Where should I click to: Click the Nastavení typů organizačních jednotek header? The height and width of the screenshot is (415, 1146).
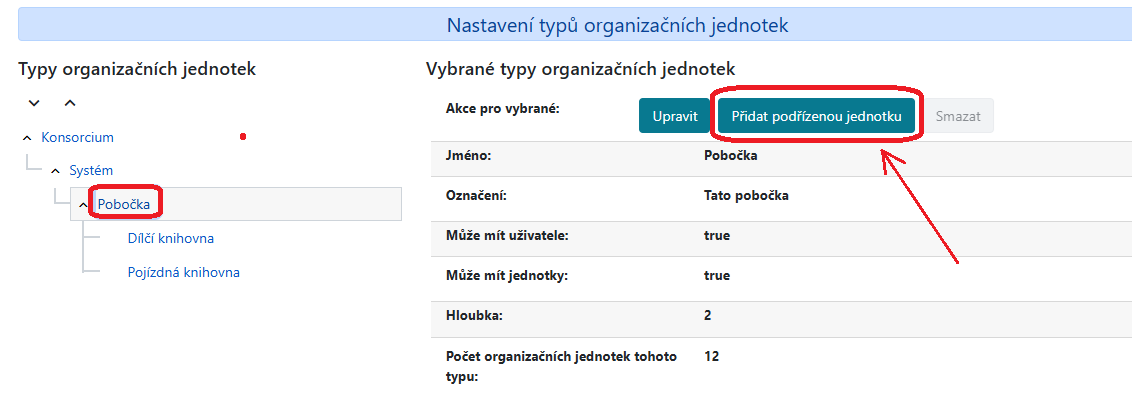617,25
